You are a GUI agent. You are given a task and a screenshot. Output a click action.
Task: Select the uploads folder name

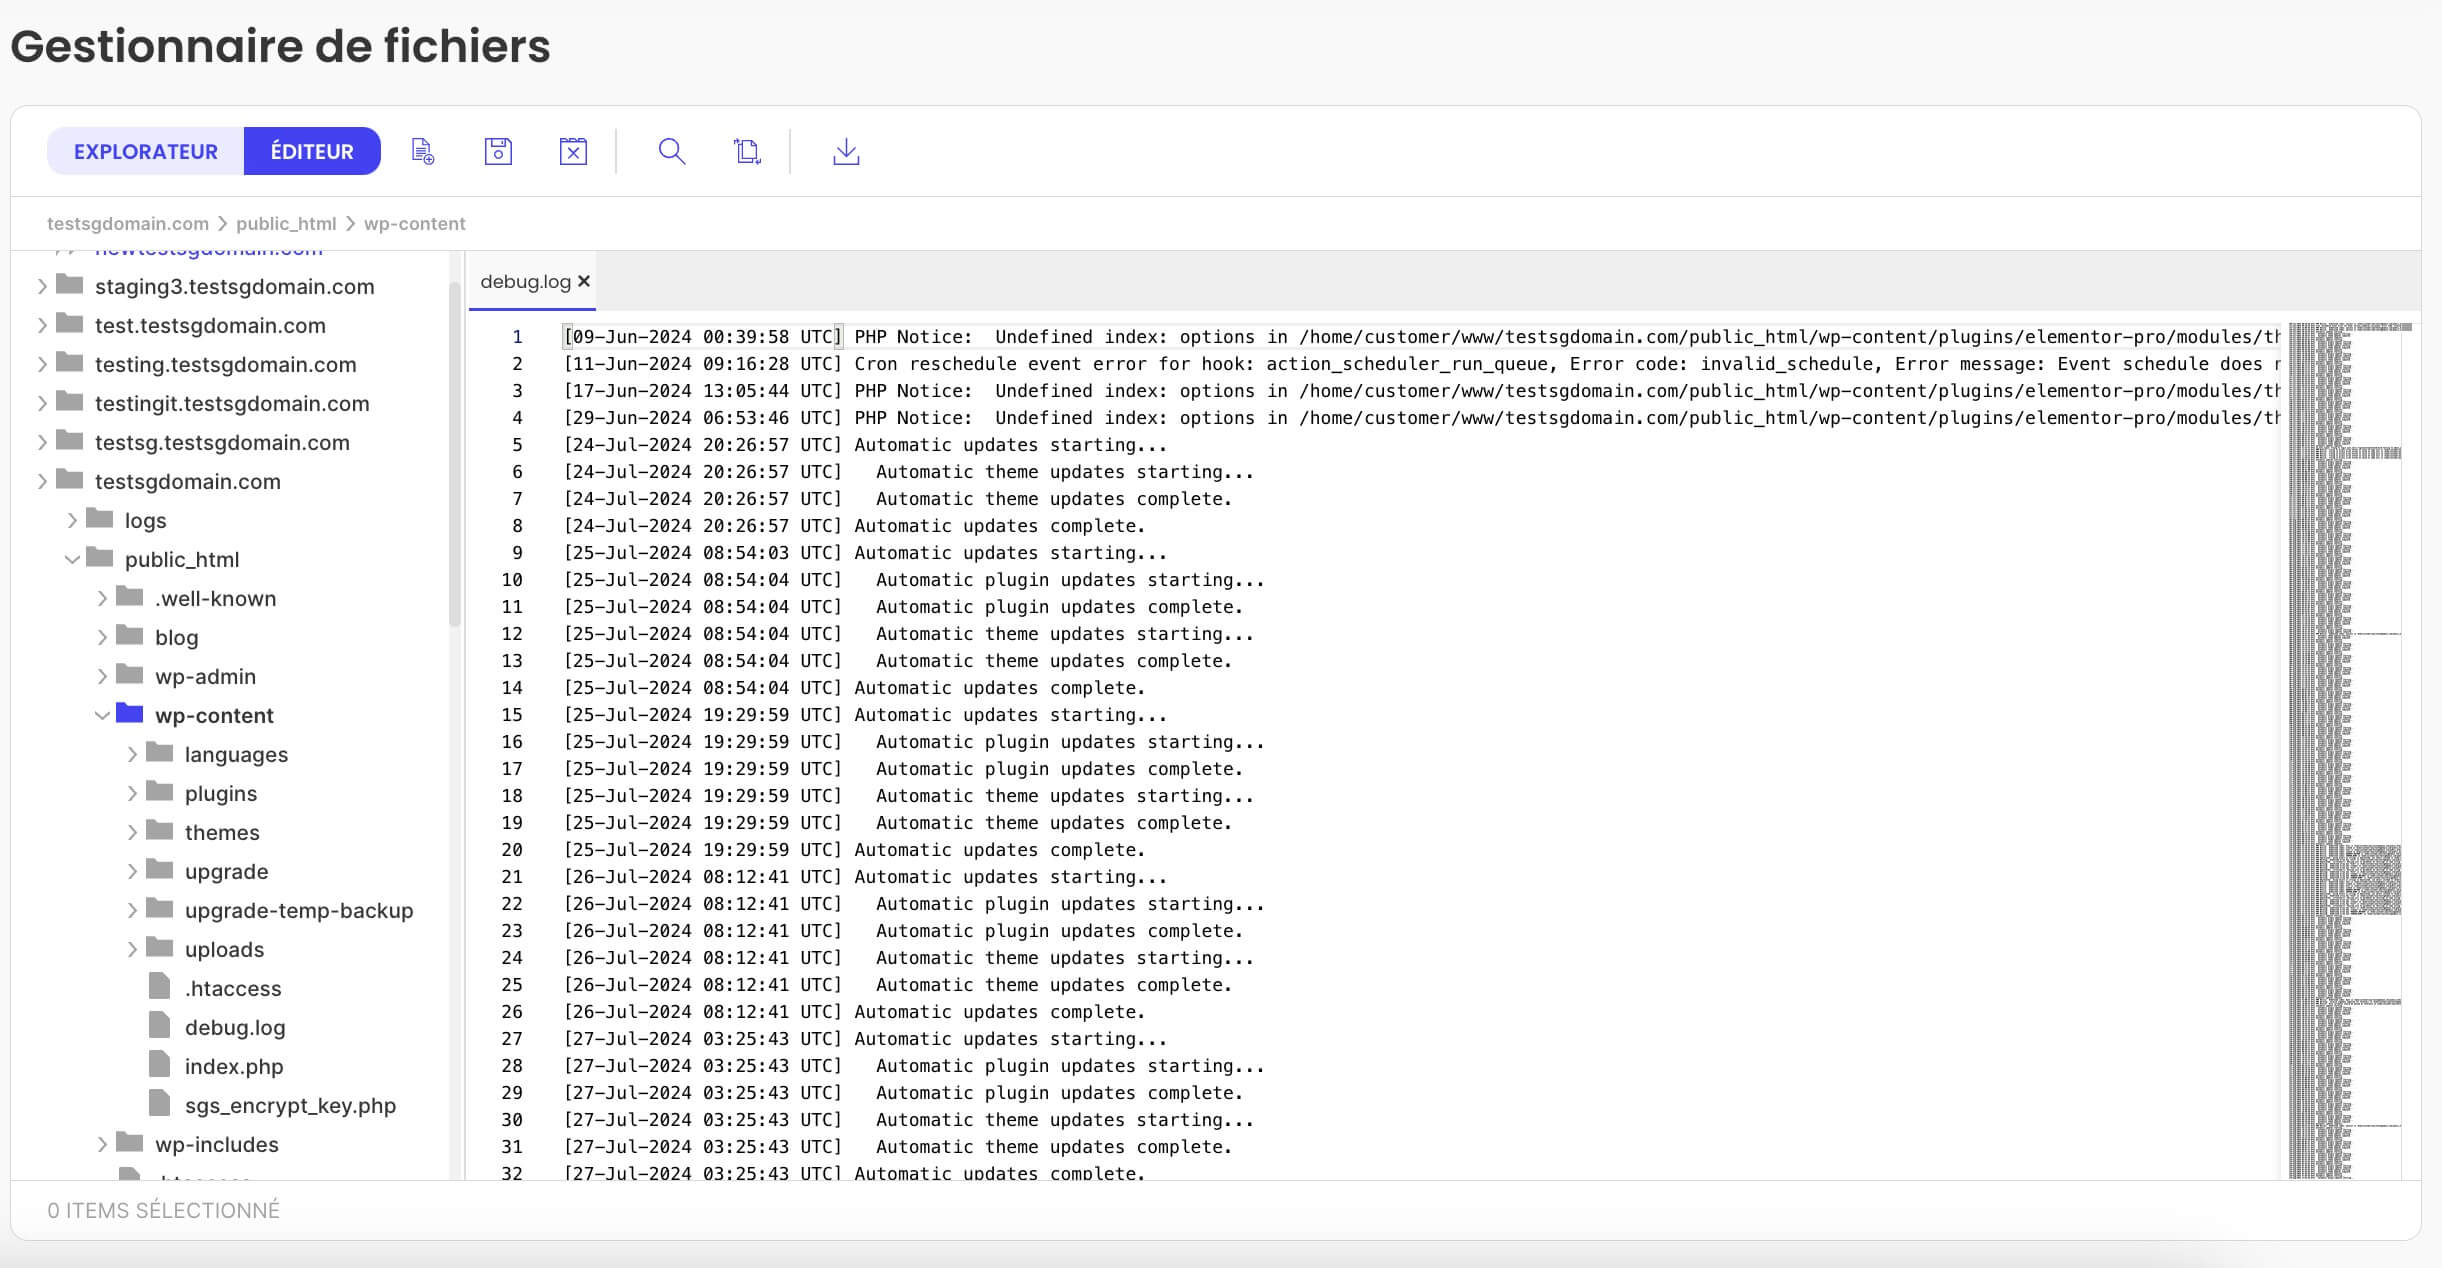click(x=224, y=949)
